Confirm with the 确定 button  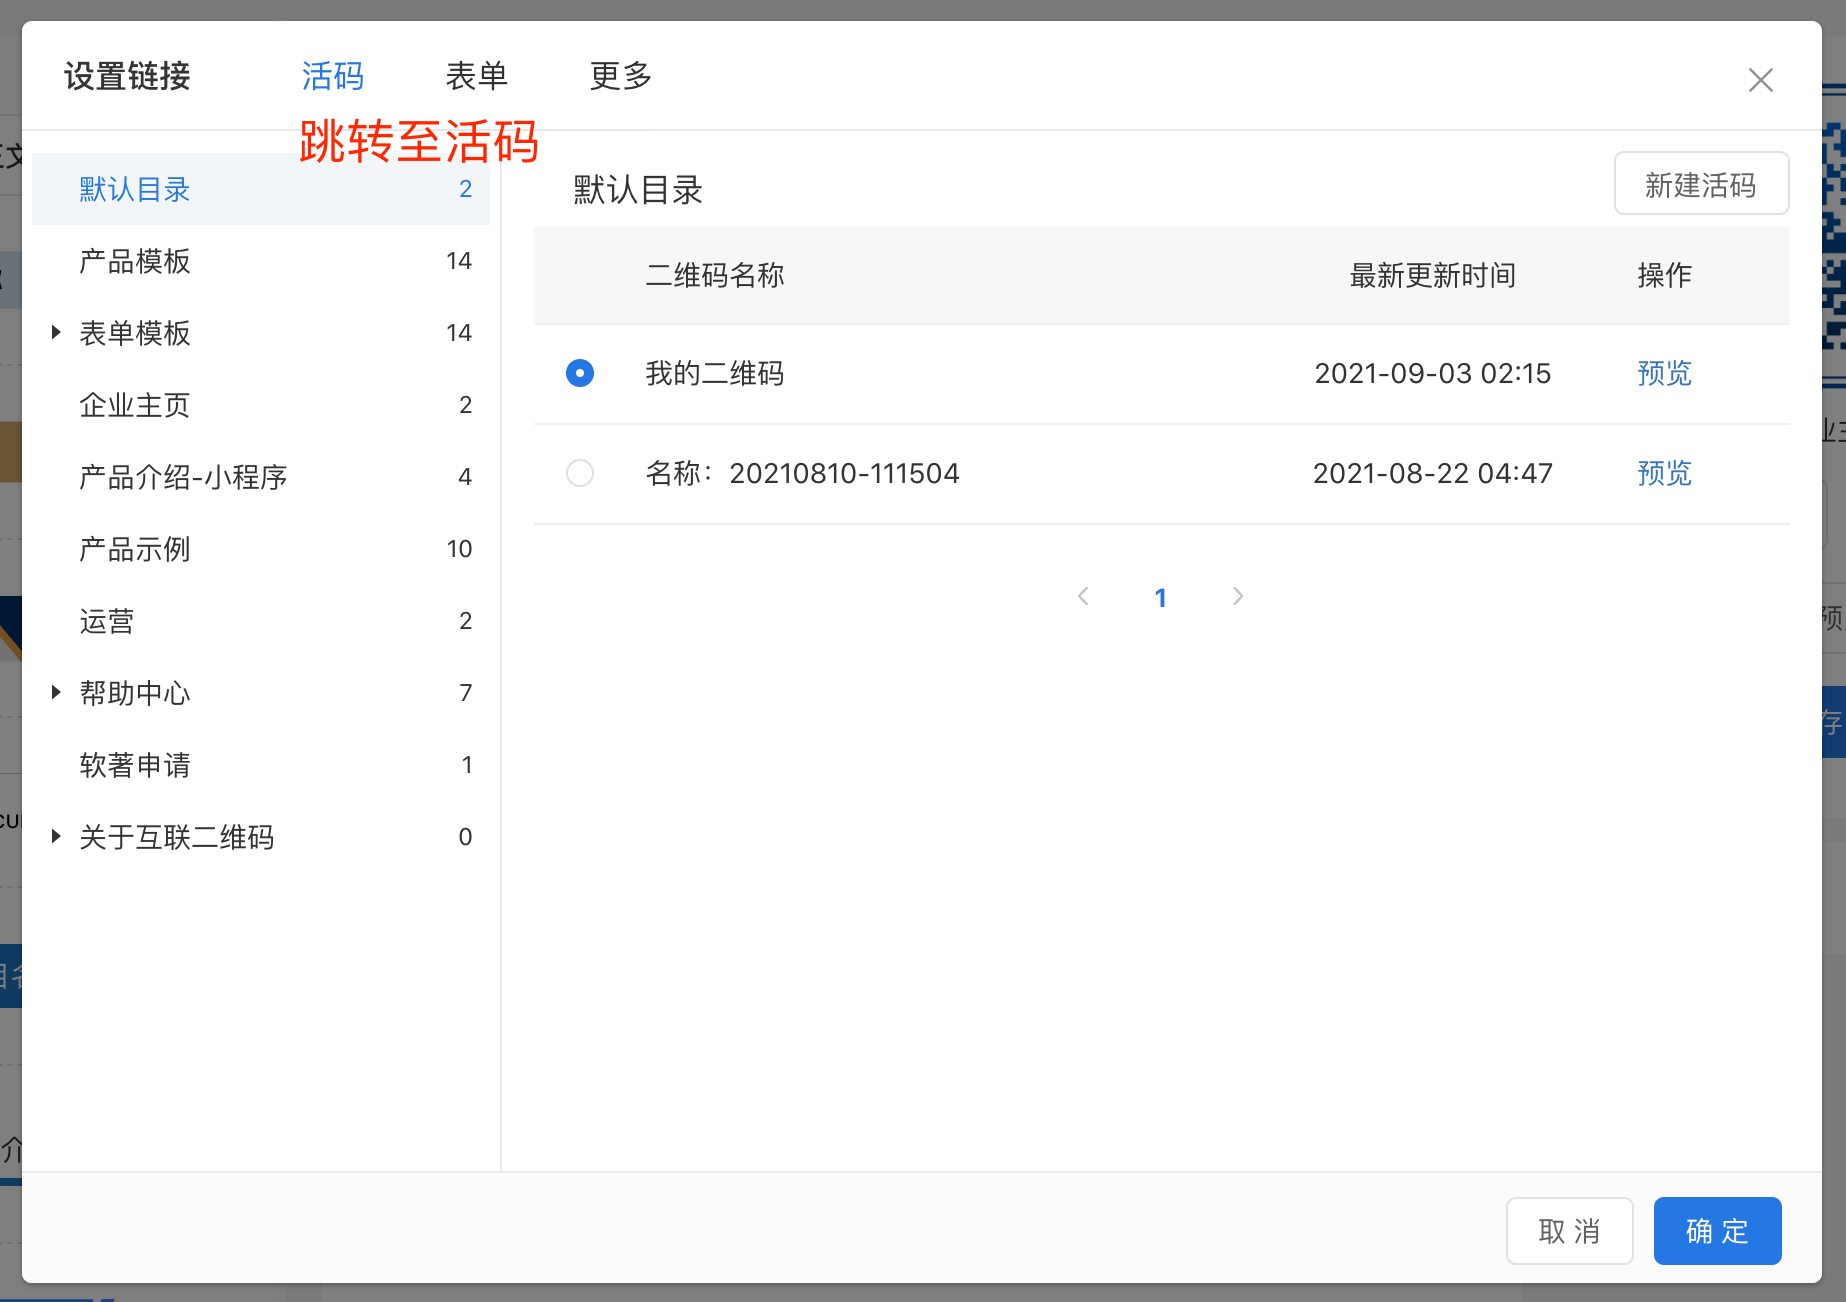click(x=1717, y=1231)
